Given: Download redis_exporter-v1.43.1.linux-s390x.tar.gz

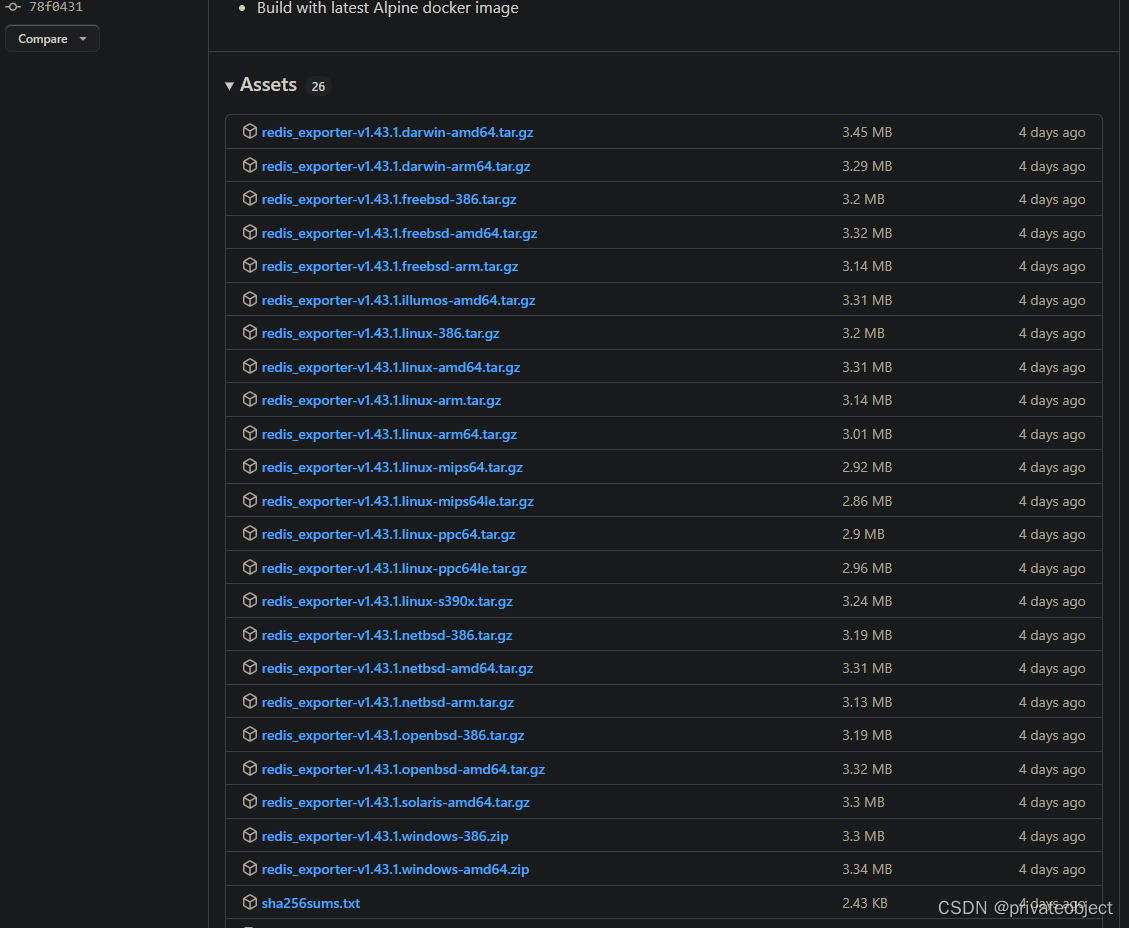Looking at the screenshot, I should tap(387, 601).
